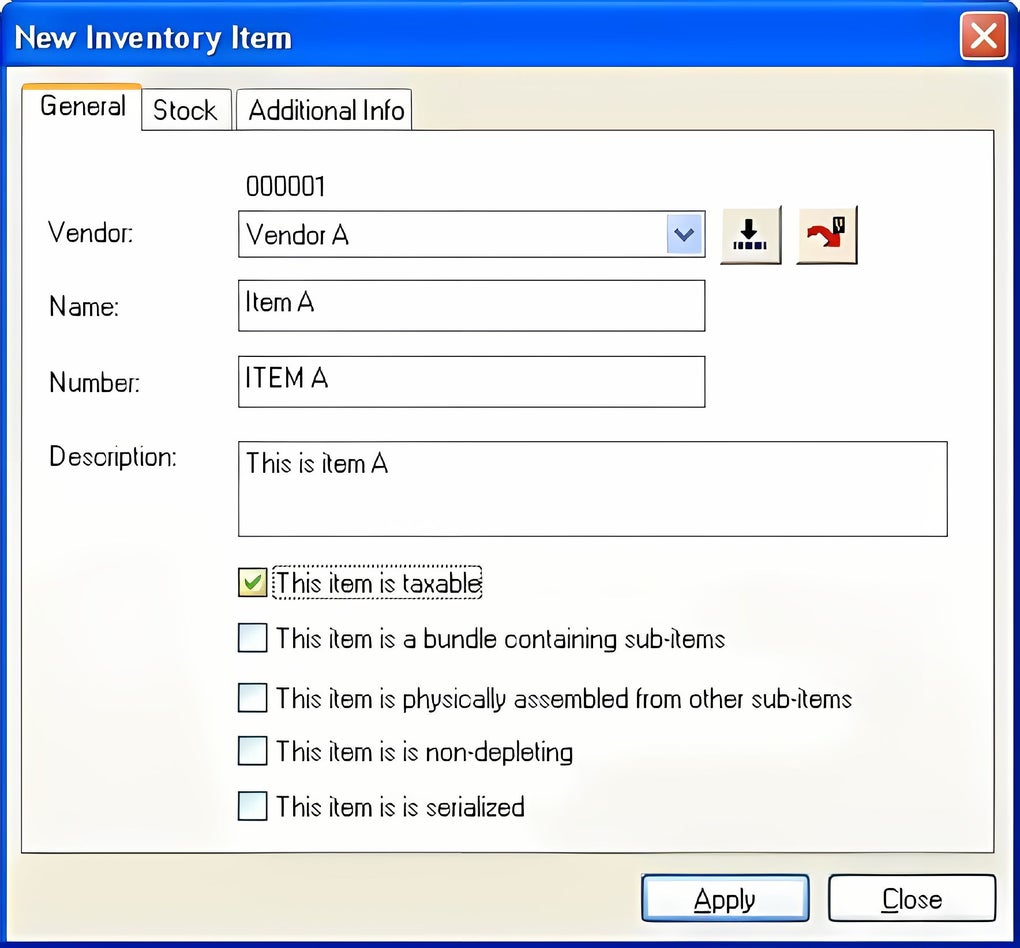Screen dimensions: 1020x948
Task: Tick the non-depleting checkbox
Action: click(x=252, y=751)
